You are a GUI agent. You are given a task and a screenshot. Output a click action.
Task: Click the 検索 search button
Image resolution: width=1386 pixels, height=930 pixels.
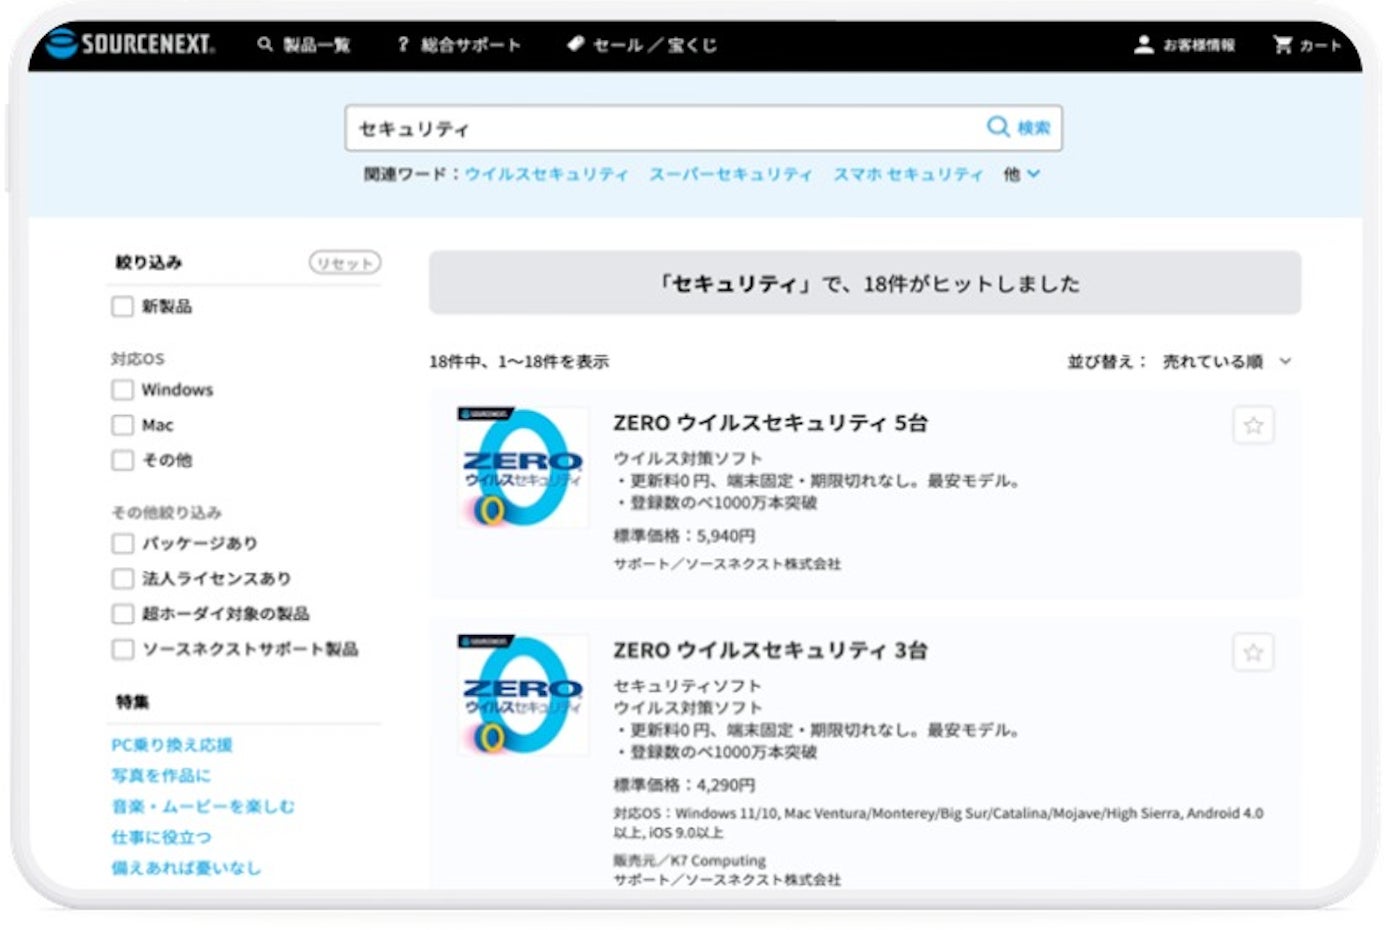(1034, 127)
